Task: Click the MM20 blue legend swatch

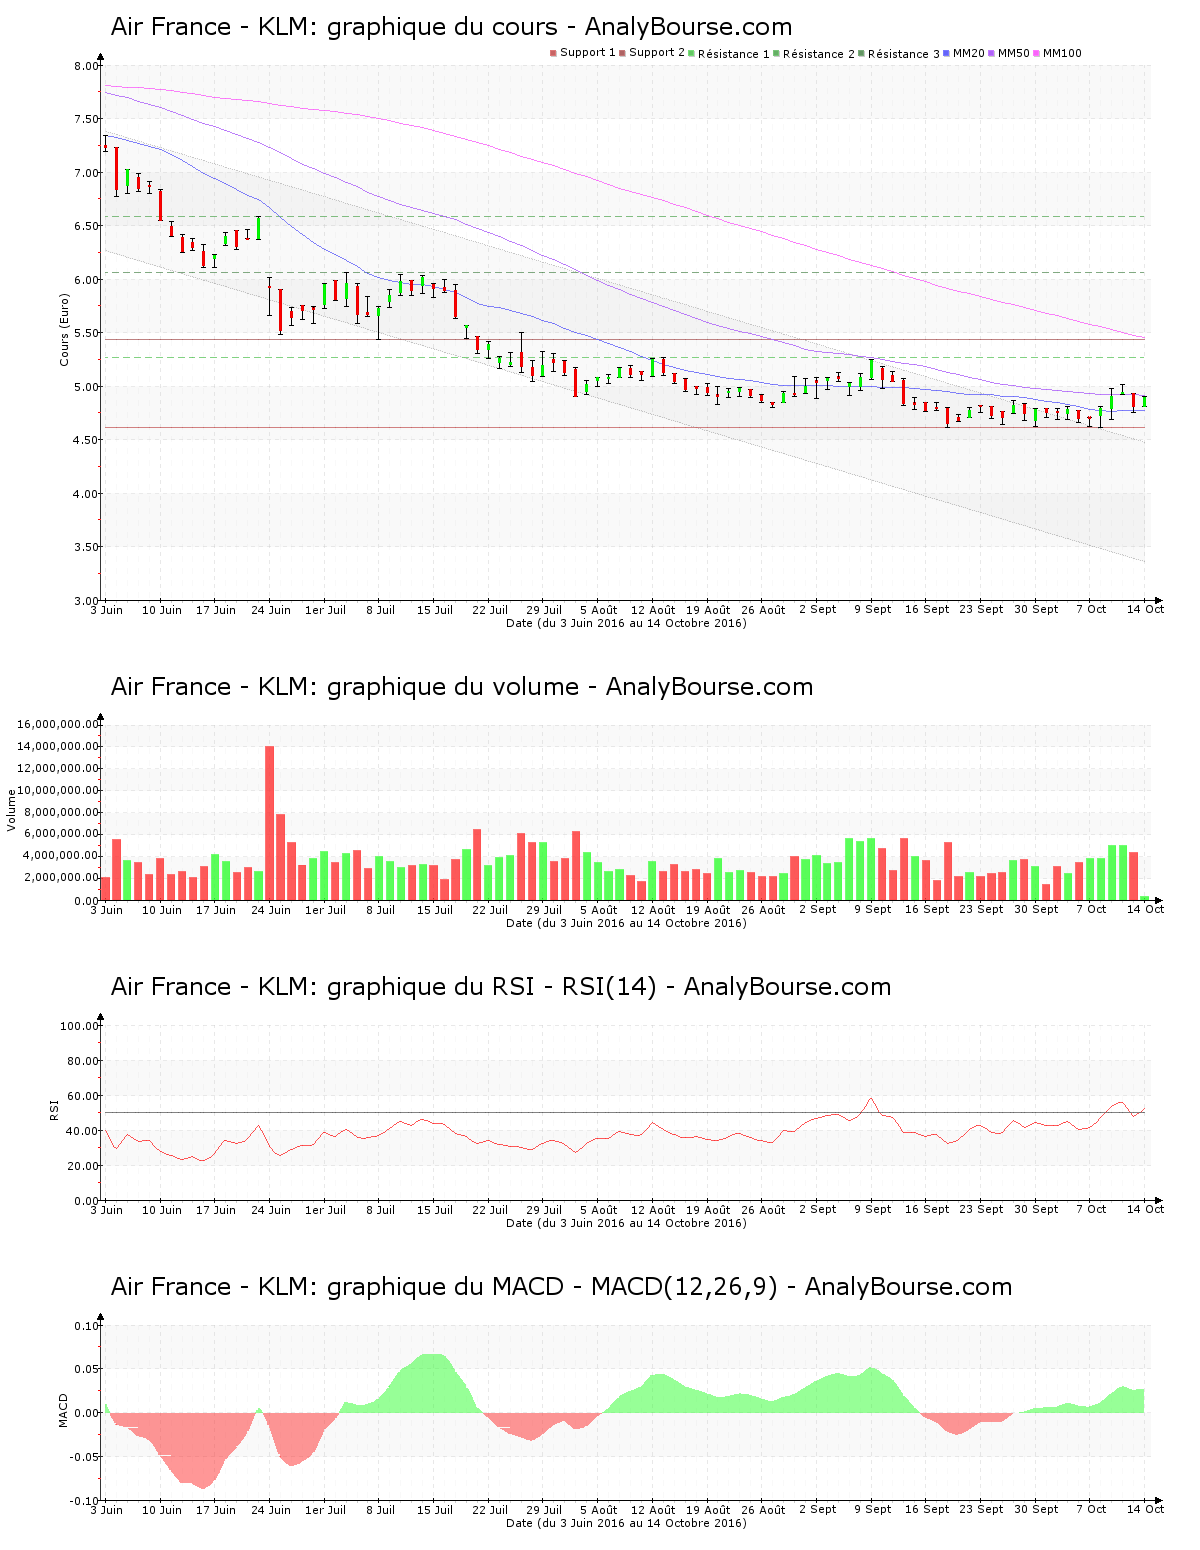Action: (x=946, y=53)
